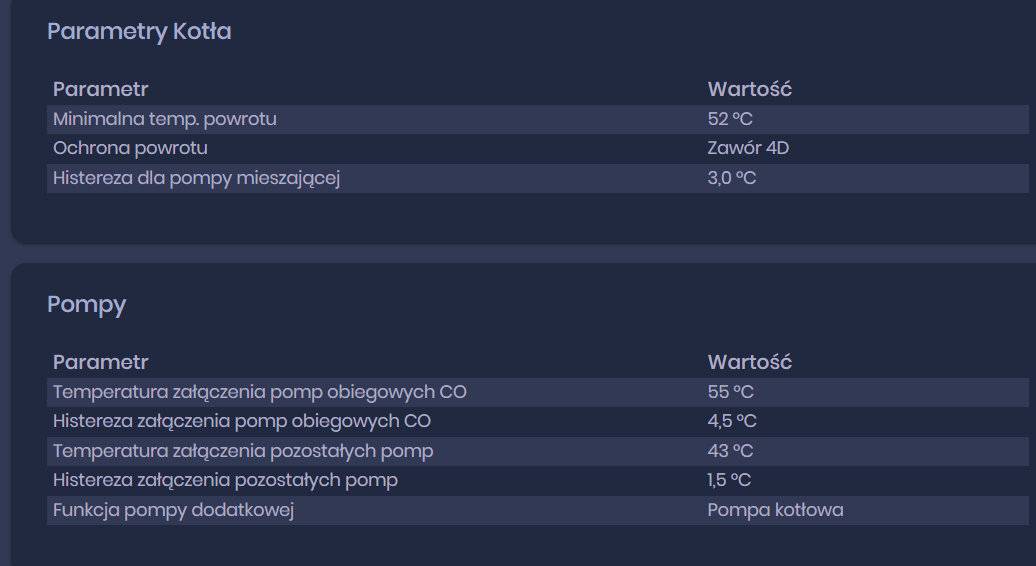Image resolution: width=1036 pixels, height=566 pixels.
Task: Click Wartość header in Pompy table
Action: pos(749,362)
